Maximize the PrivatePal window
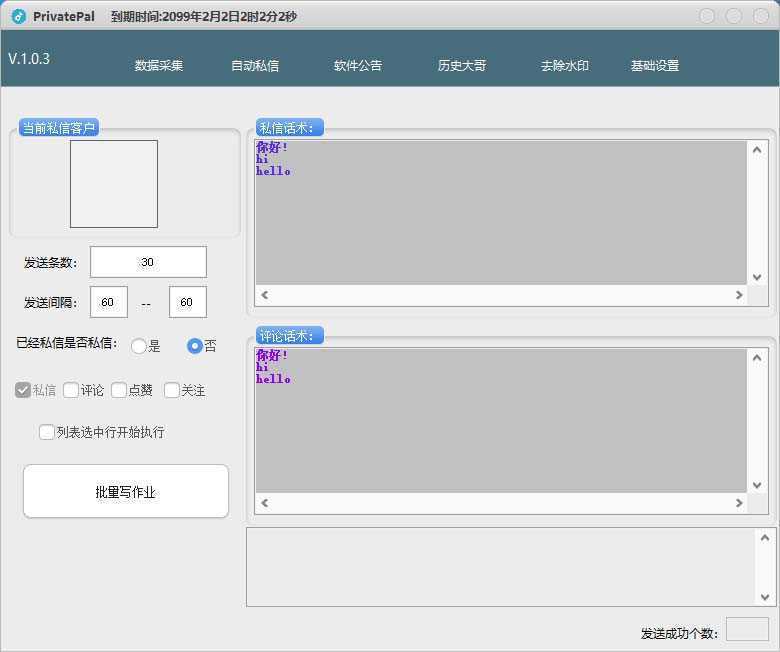The image size is (780, 652). click(734, 16)
